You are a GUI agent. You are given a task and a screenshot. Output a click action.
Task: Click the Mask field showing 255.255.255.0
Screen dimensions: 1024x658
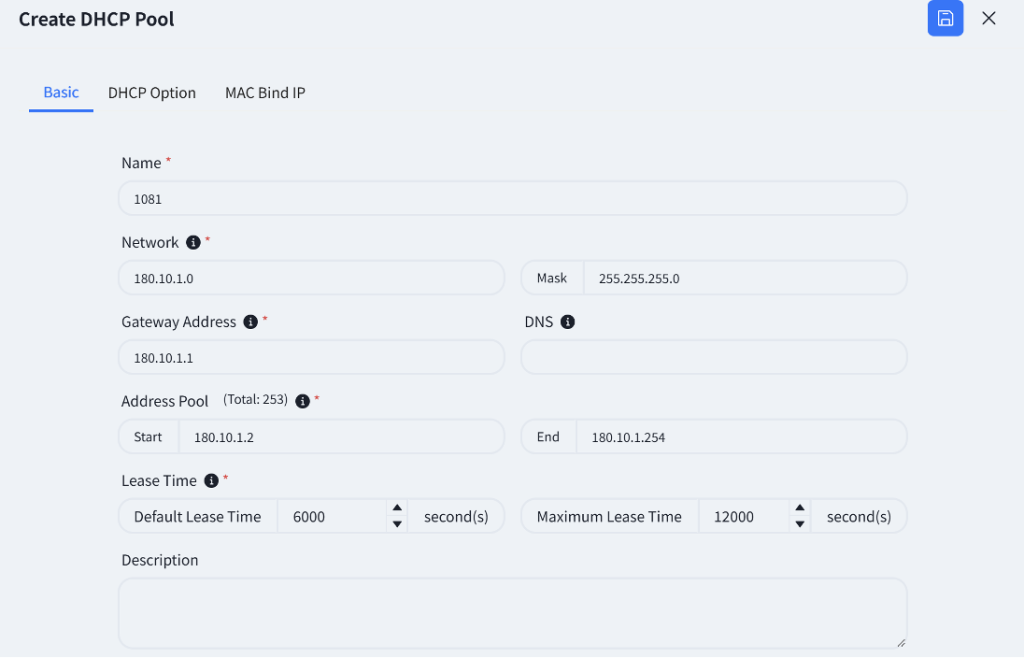tap(744, 278)
